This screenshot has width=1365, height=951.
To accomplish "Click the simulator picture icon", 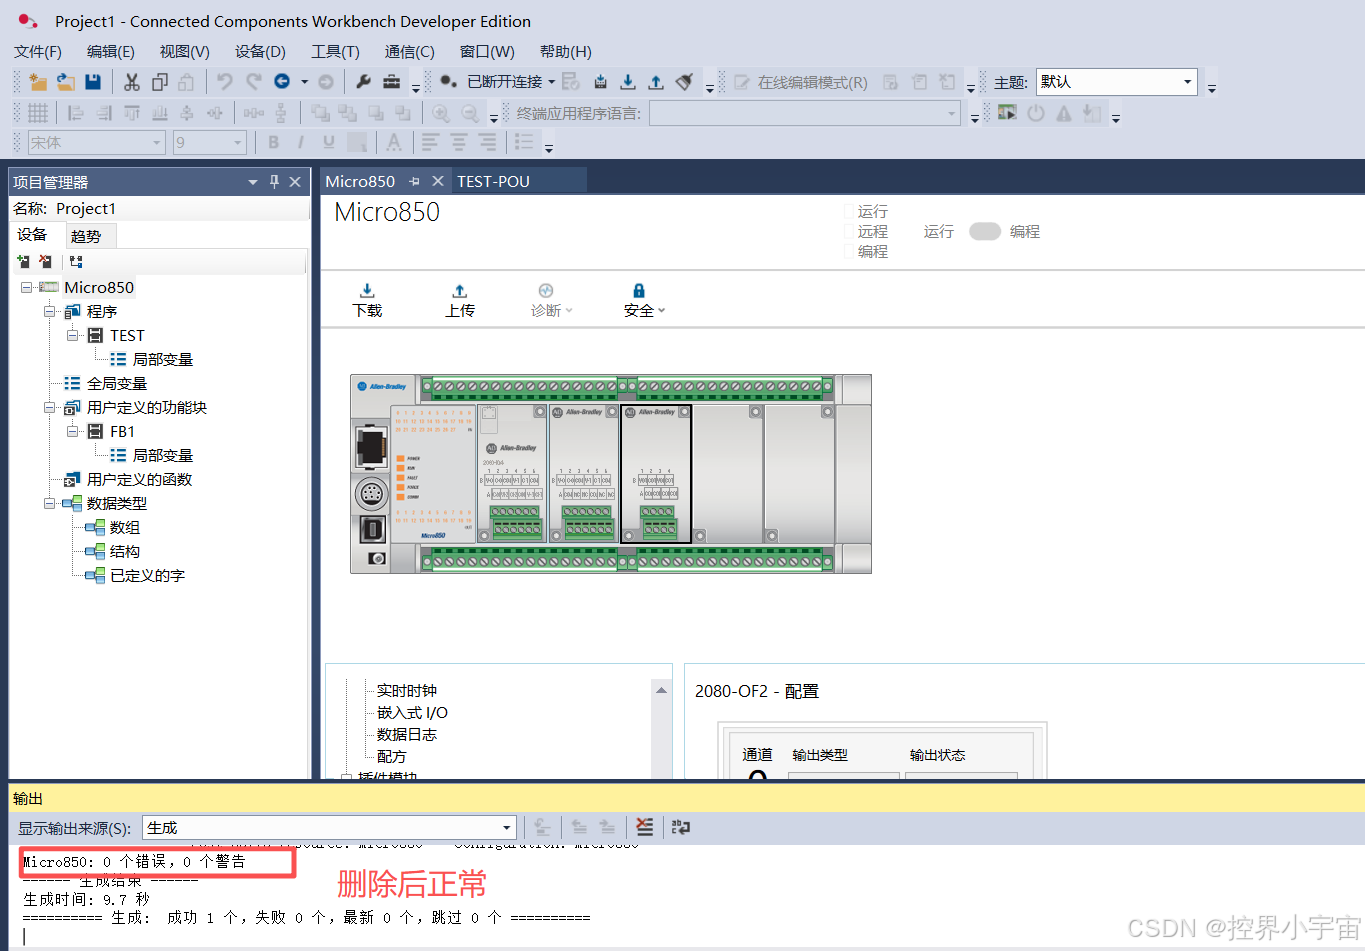I will tap(1007, 112).
